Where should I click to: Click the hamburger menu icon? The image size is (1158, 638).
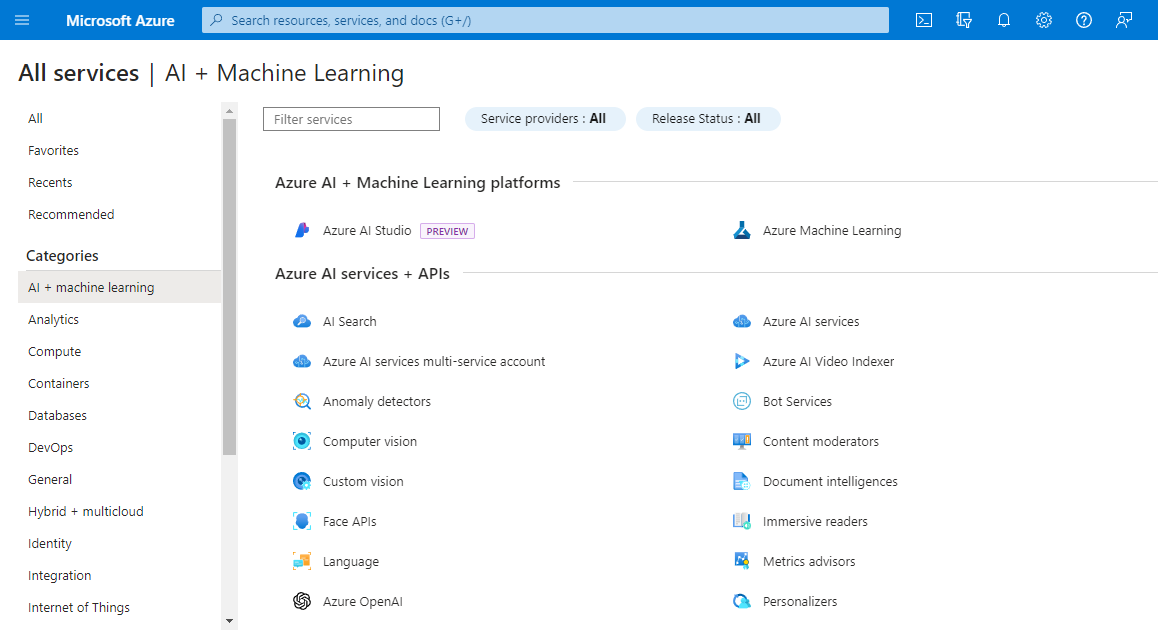(x=22, y=19)
